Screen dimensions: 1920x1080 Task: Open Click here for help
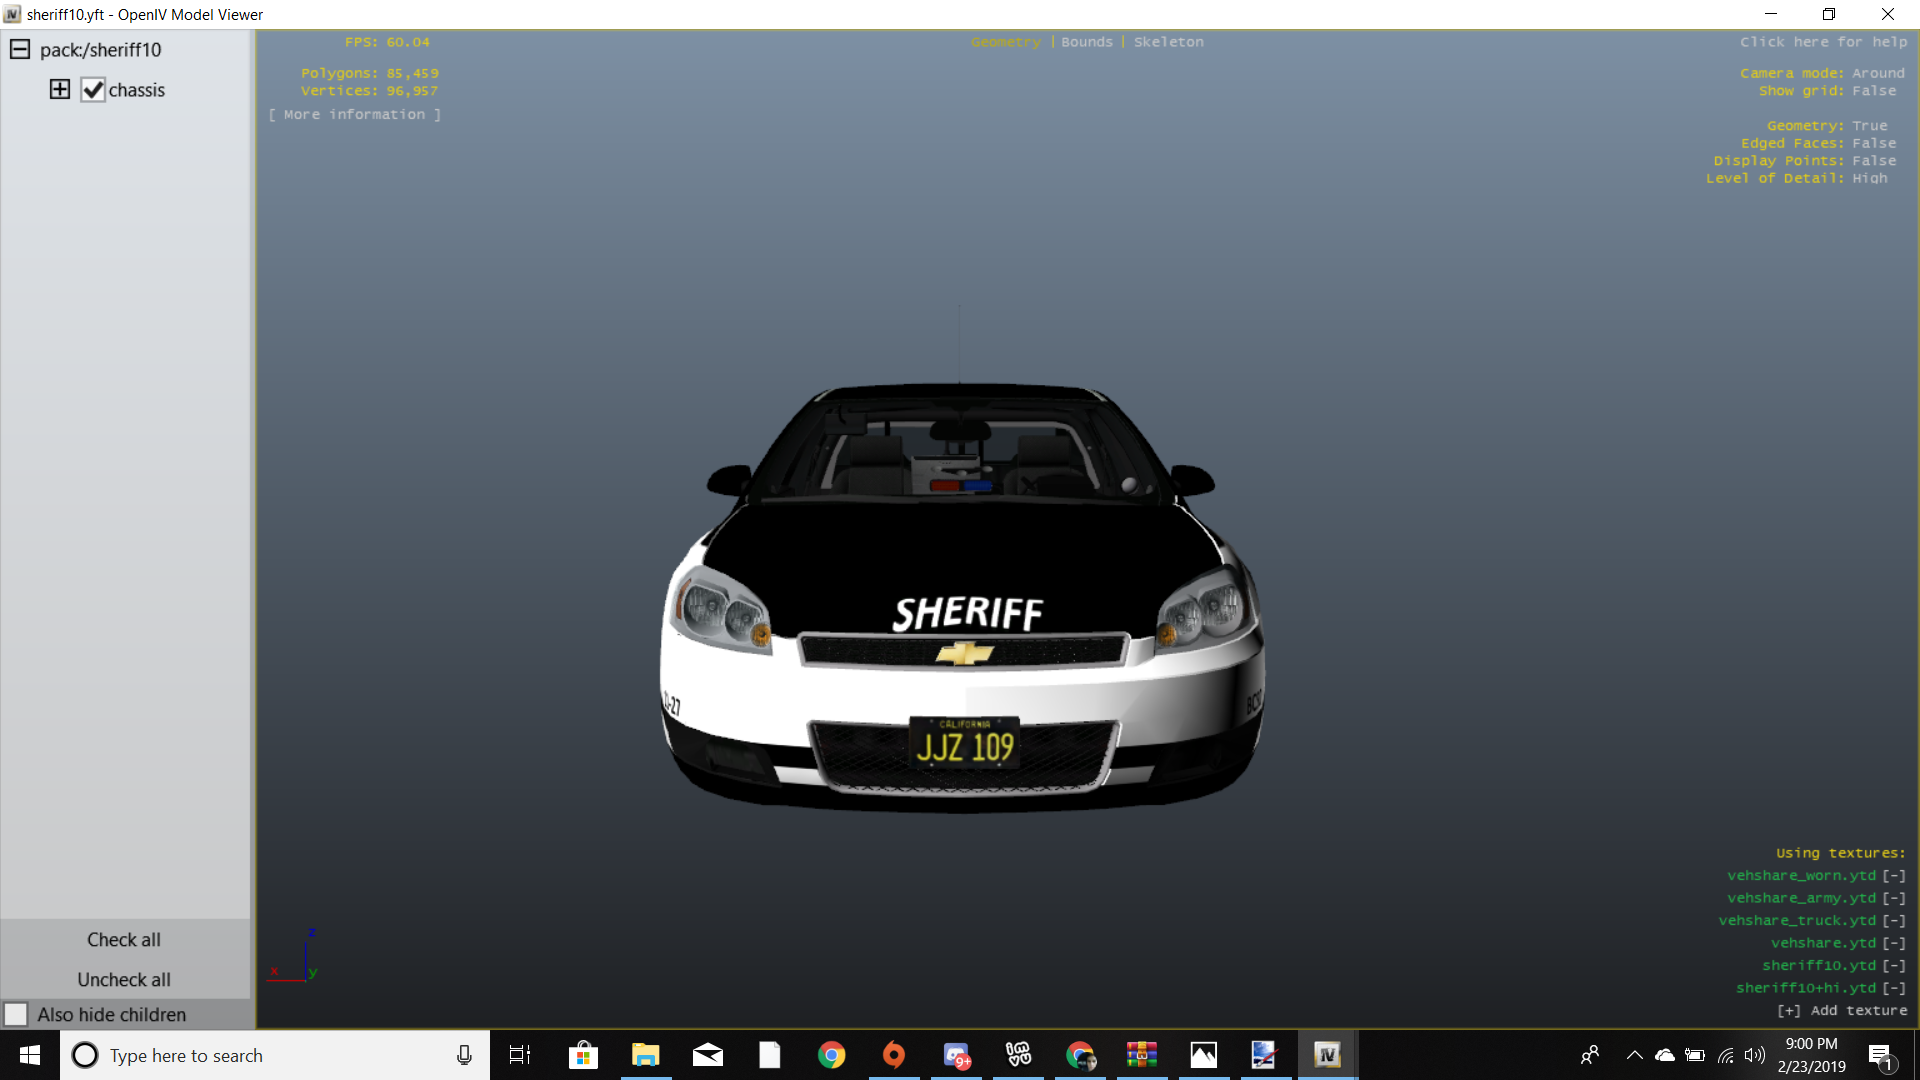[1823, 42]
